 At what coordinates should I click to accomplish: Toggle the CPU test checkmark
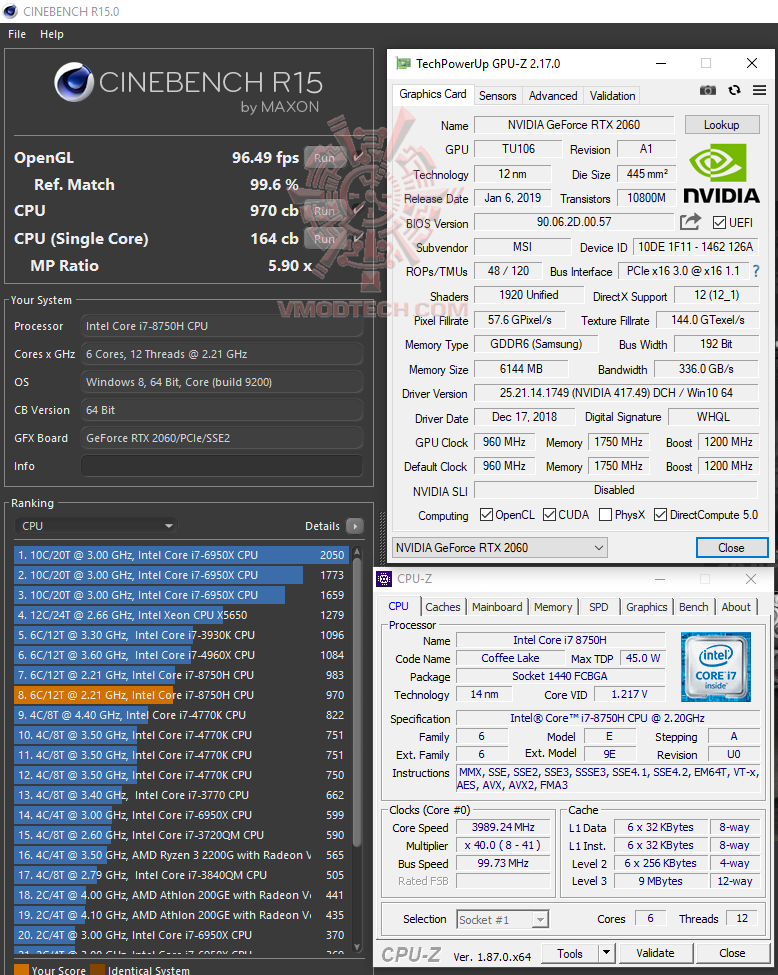coord(358,211)
